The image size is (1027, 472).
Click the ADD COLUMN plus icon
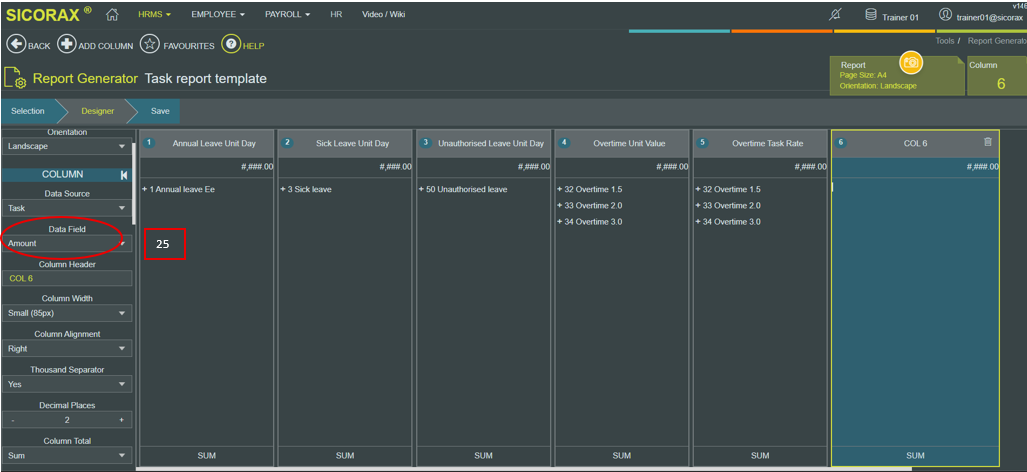coord(66,45)
